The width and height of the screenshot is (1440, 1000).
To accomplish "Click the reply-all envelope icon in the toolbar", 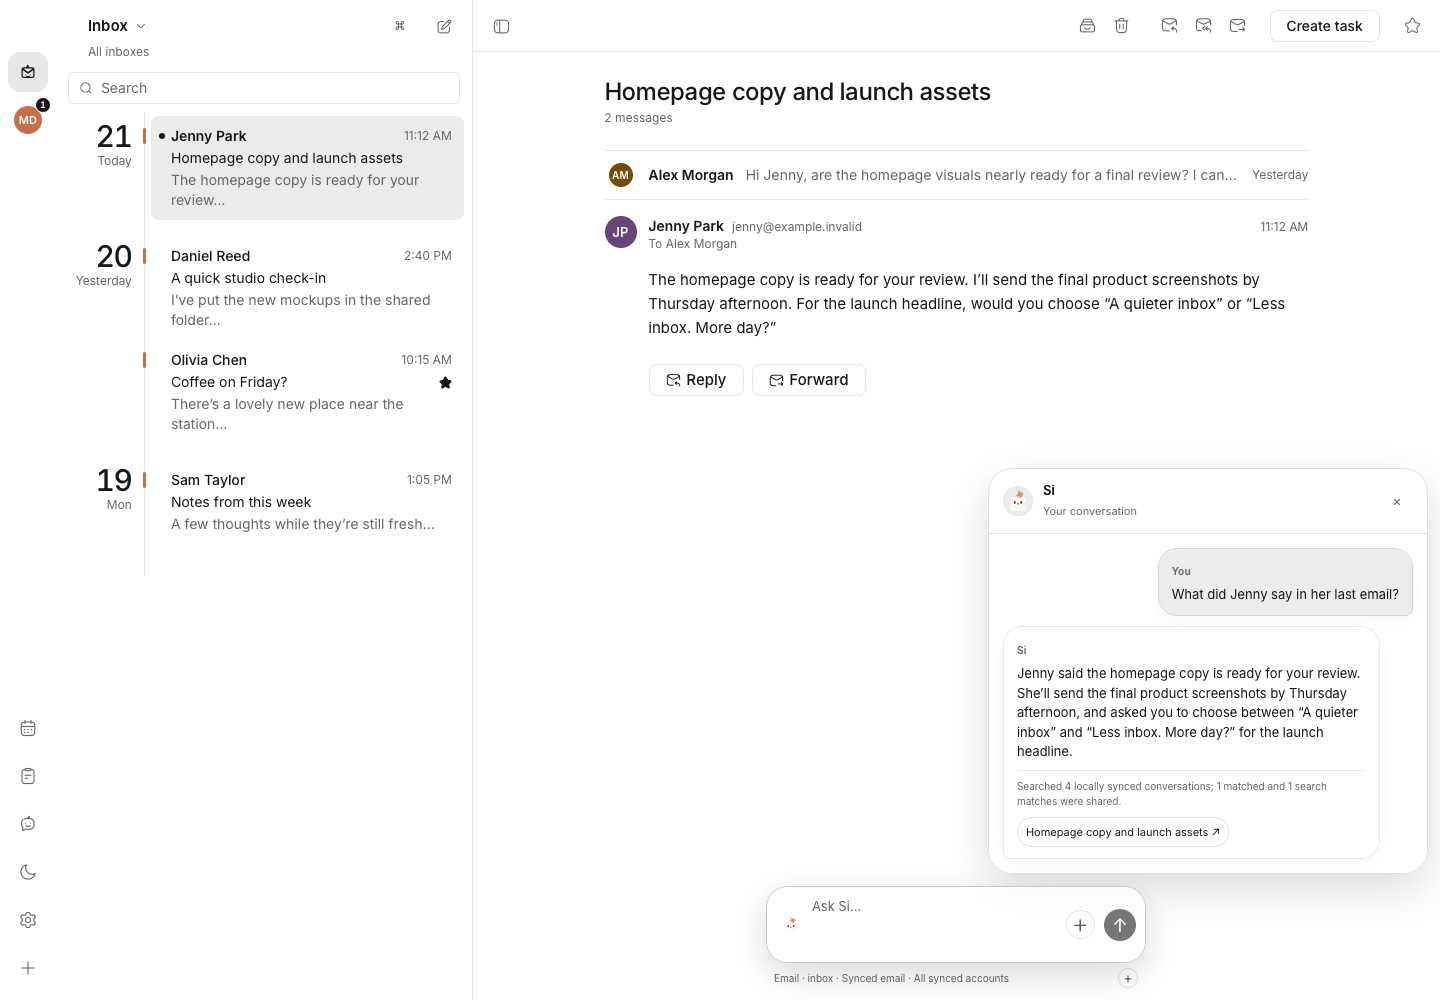I will (1203, 26).
